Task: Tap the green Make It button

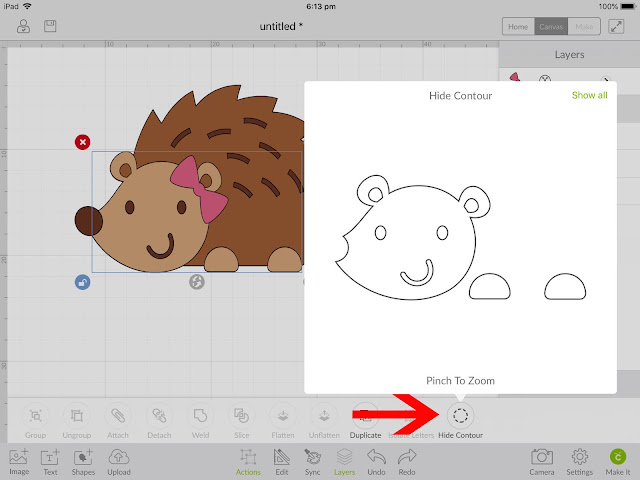Action: (618, 461)
